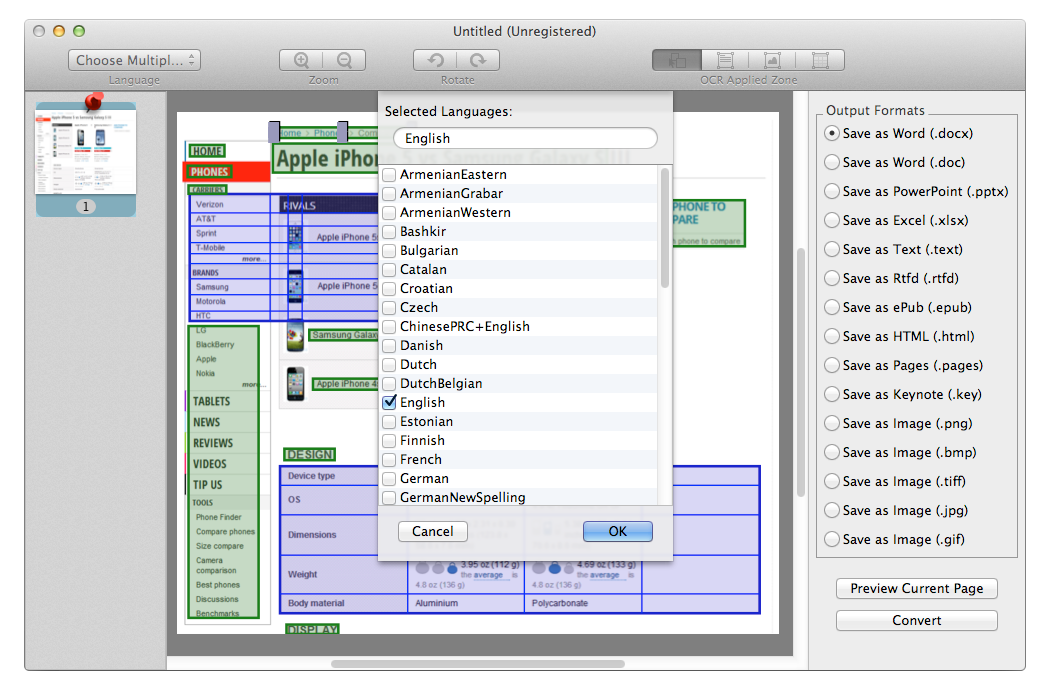Click the Preview Current Page button
The width and height of the screenshot is (1052, 696).
pyautogui.click(x=916, y=589)
